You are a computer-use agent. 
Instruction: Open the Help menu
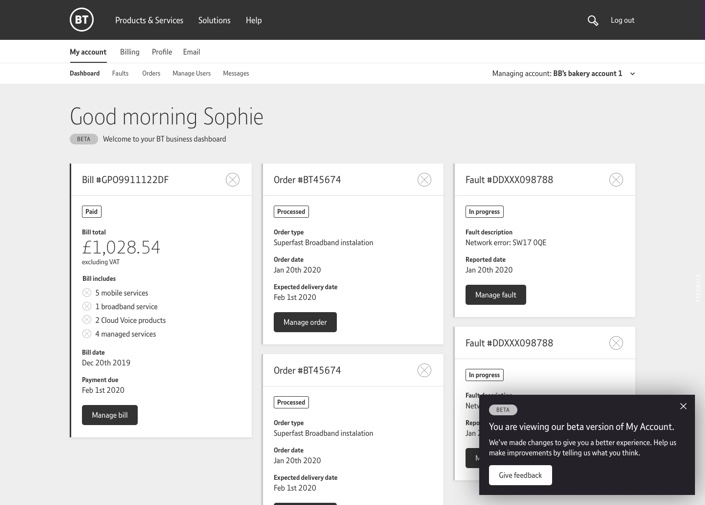pyautogui.click(x=254, y=20)
